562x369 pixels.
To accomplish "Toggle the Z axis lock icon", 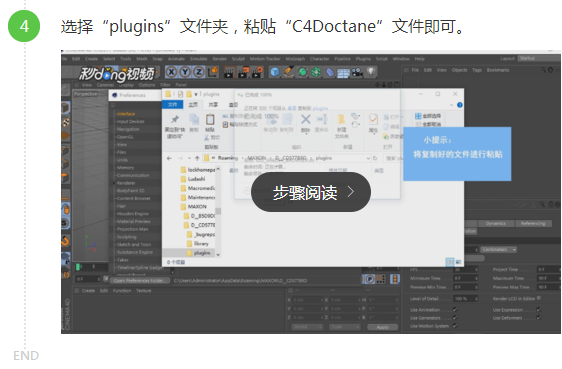I will [x=198, y=72].
